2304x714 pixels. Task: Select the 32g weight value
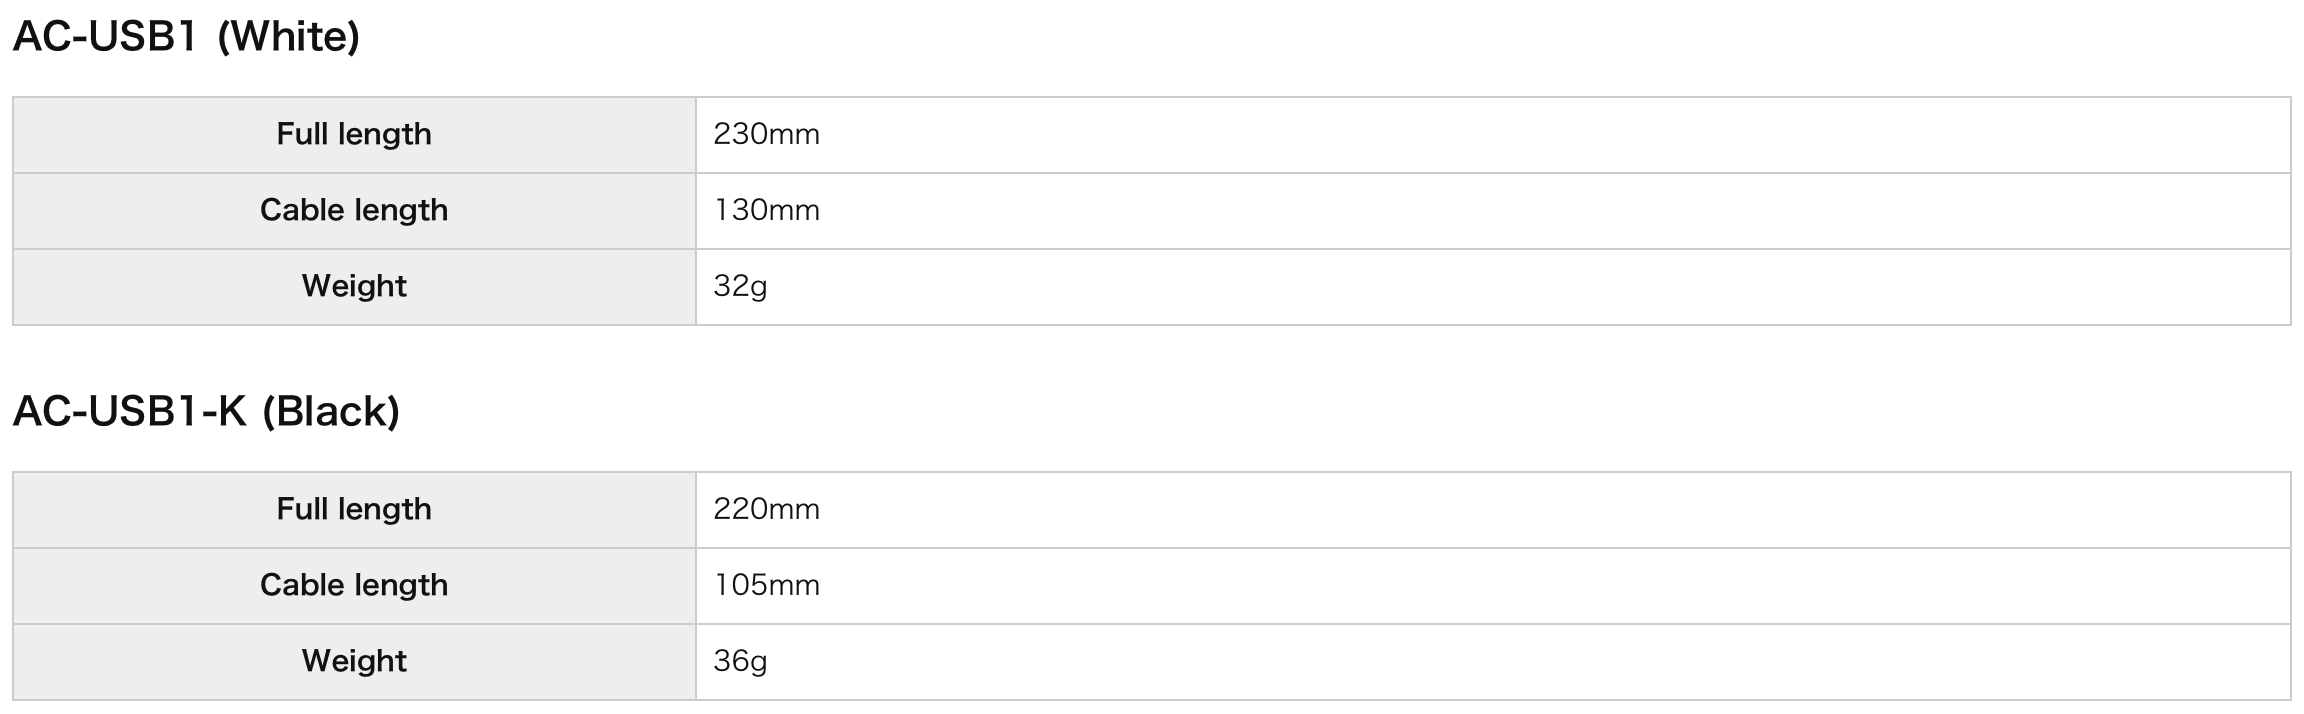pos(740,286)
